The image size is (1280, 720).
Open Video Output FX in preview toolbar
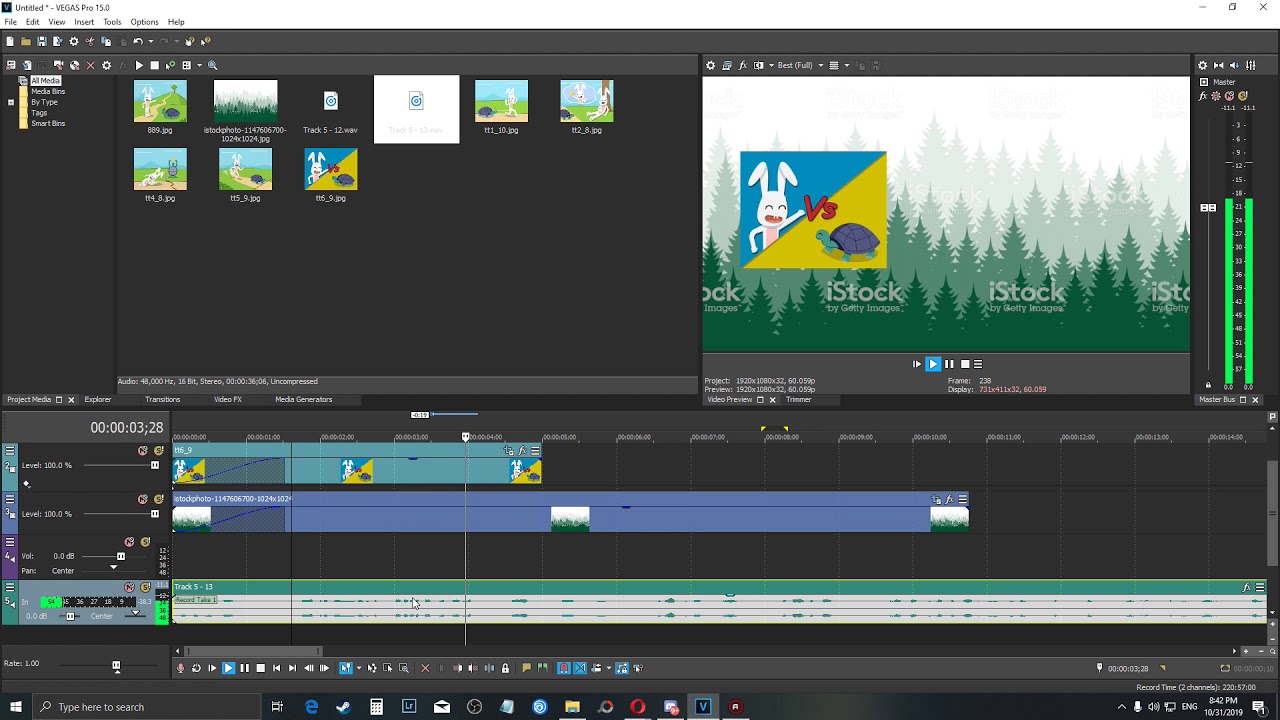[742, 65]
